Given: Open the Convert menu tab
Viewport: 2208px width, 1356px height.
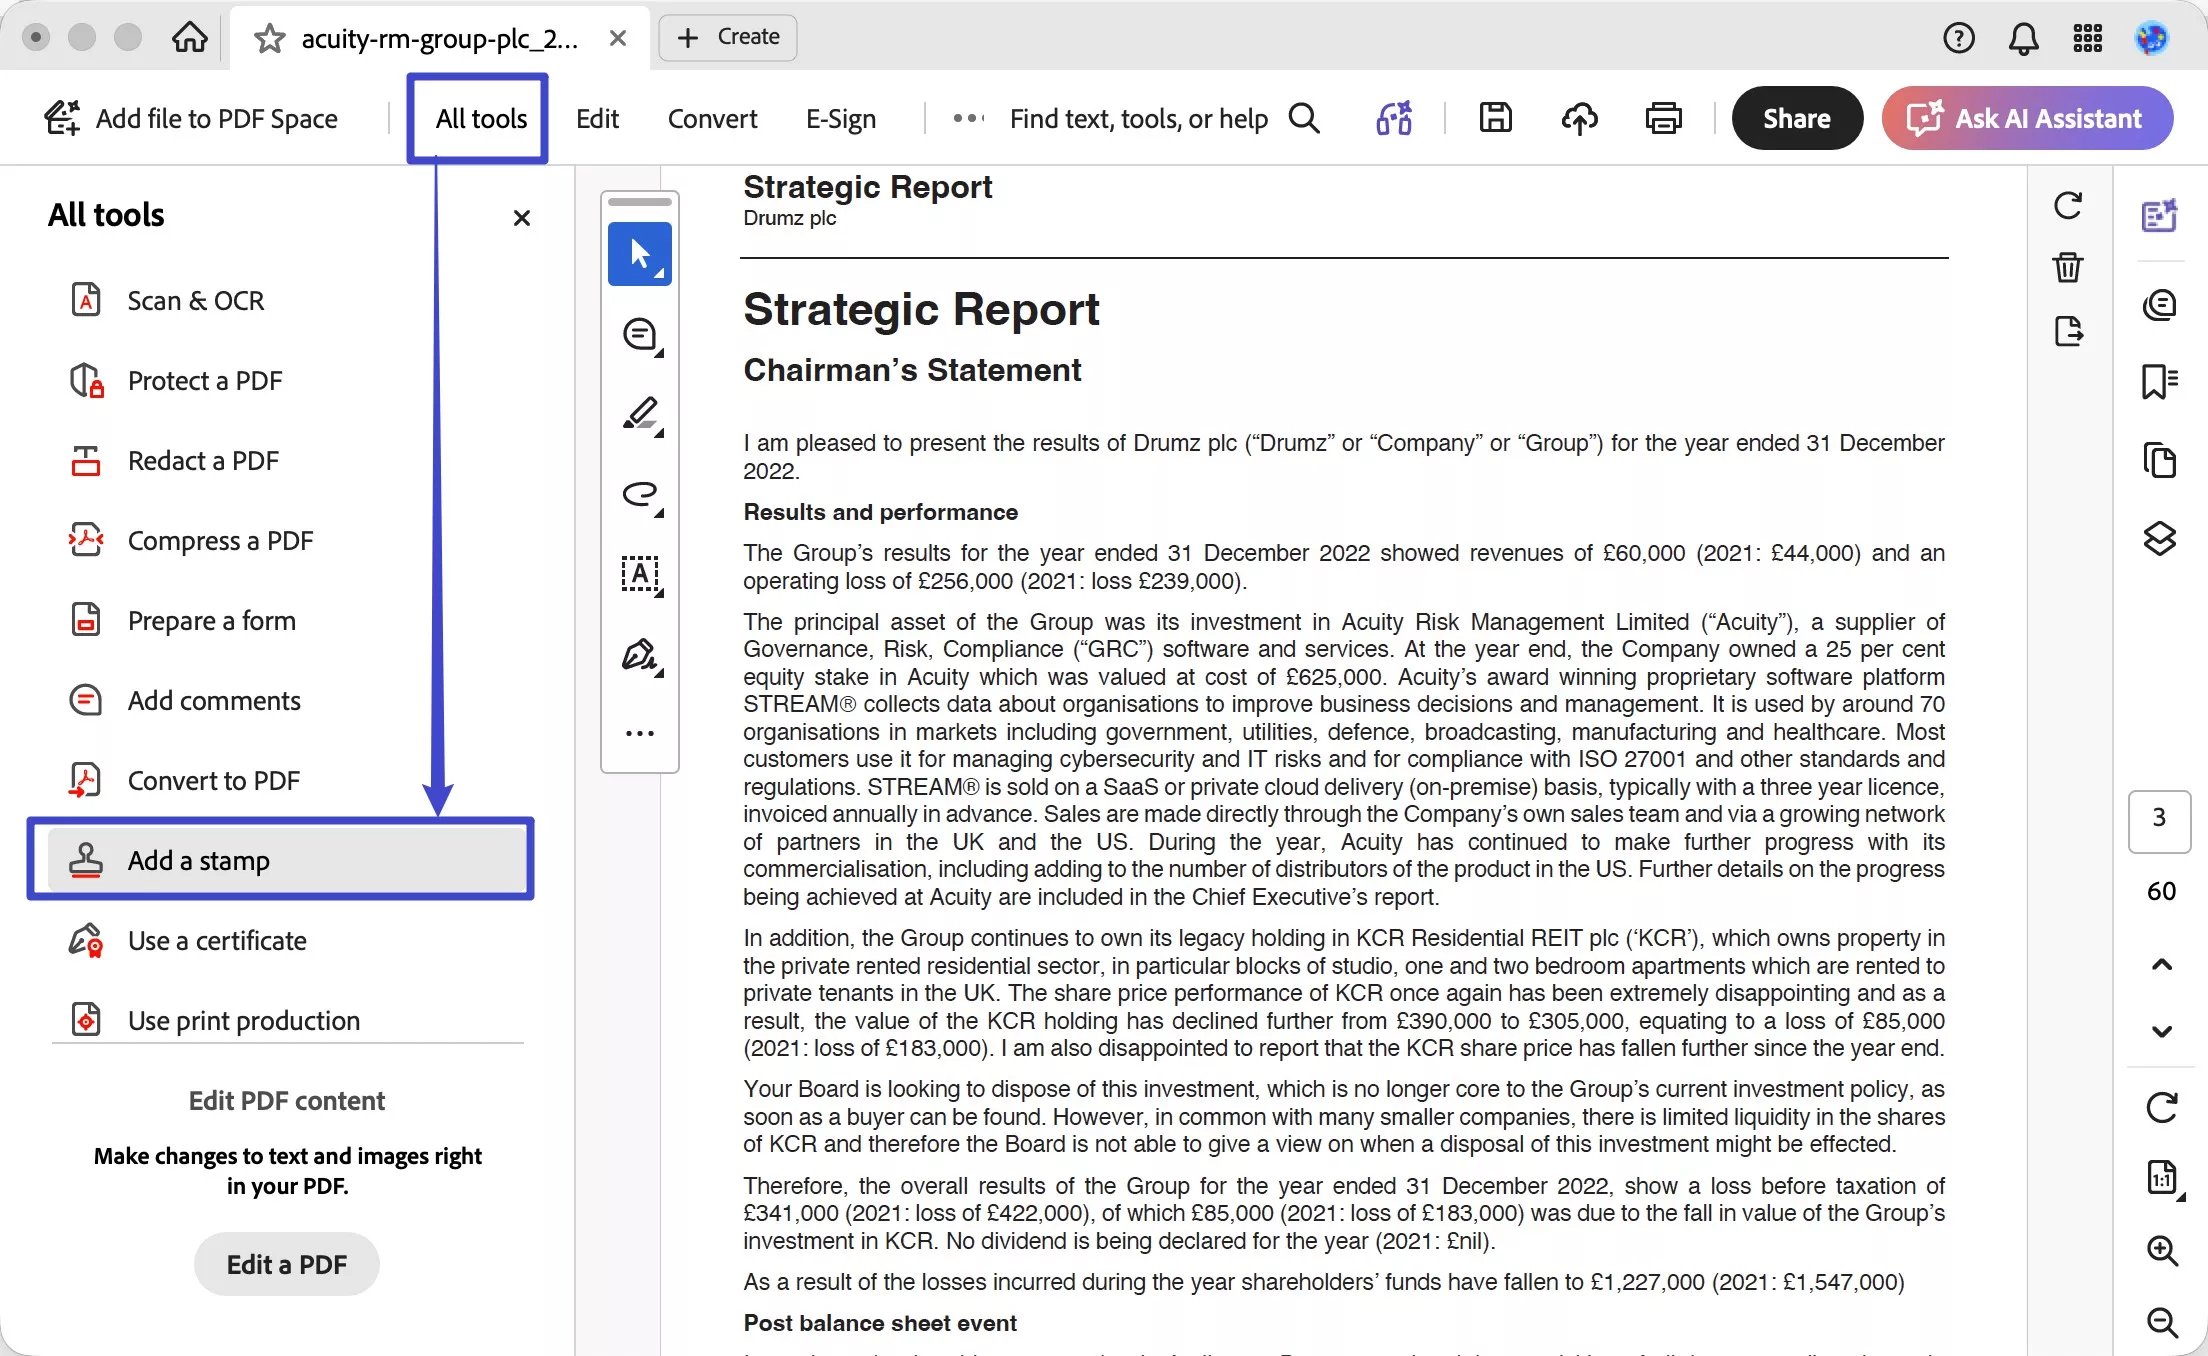Looking at the screenshot, I should click(x=712, y=118).
